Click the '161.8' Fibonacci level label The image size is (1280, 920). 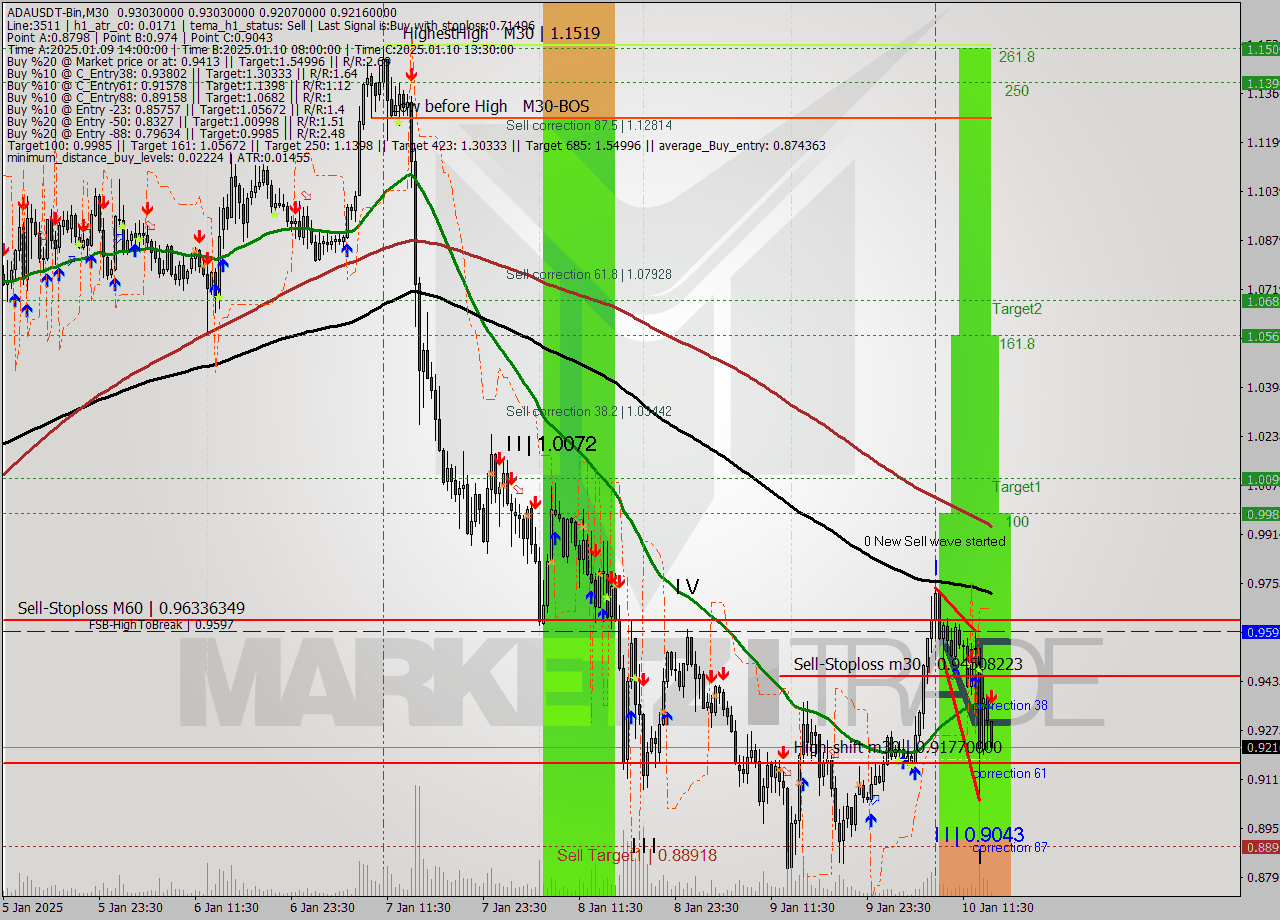(x=1017, y=344)
